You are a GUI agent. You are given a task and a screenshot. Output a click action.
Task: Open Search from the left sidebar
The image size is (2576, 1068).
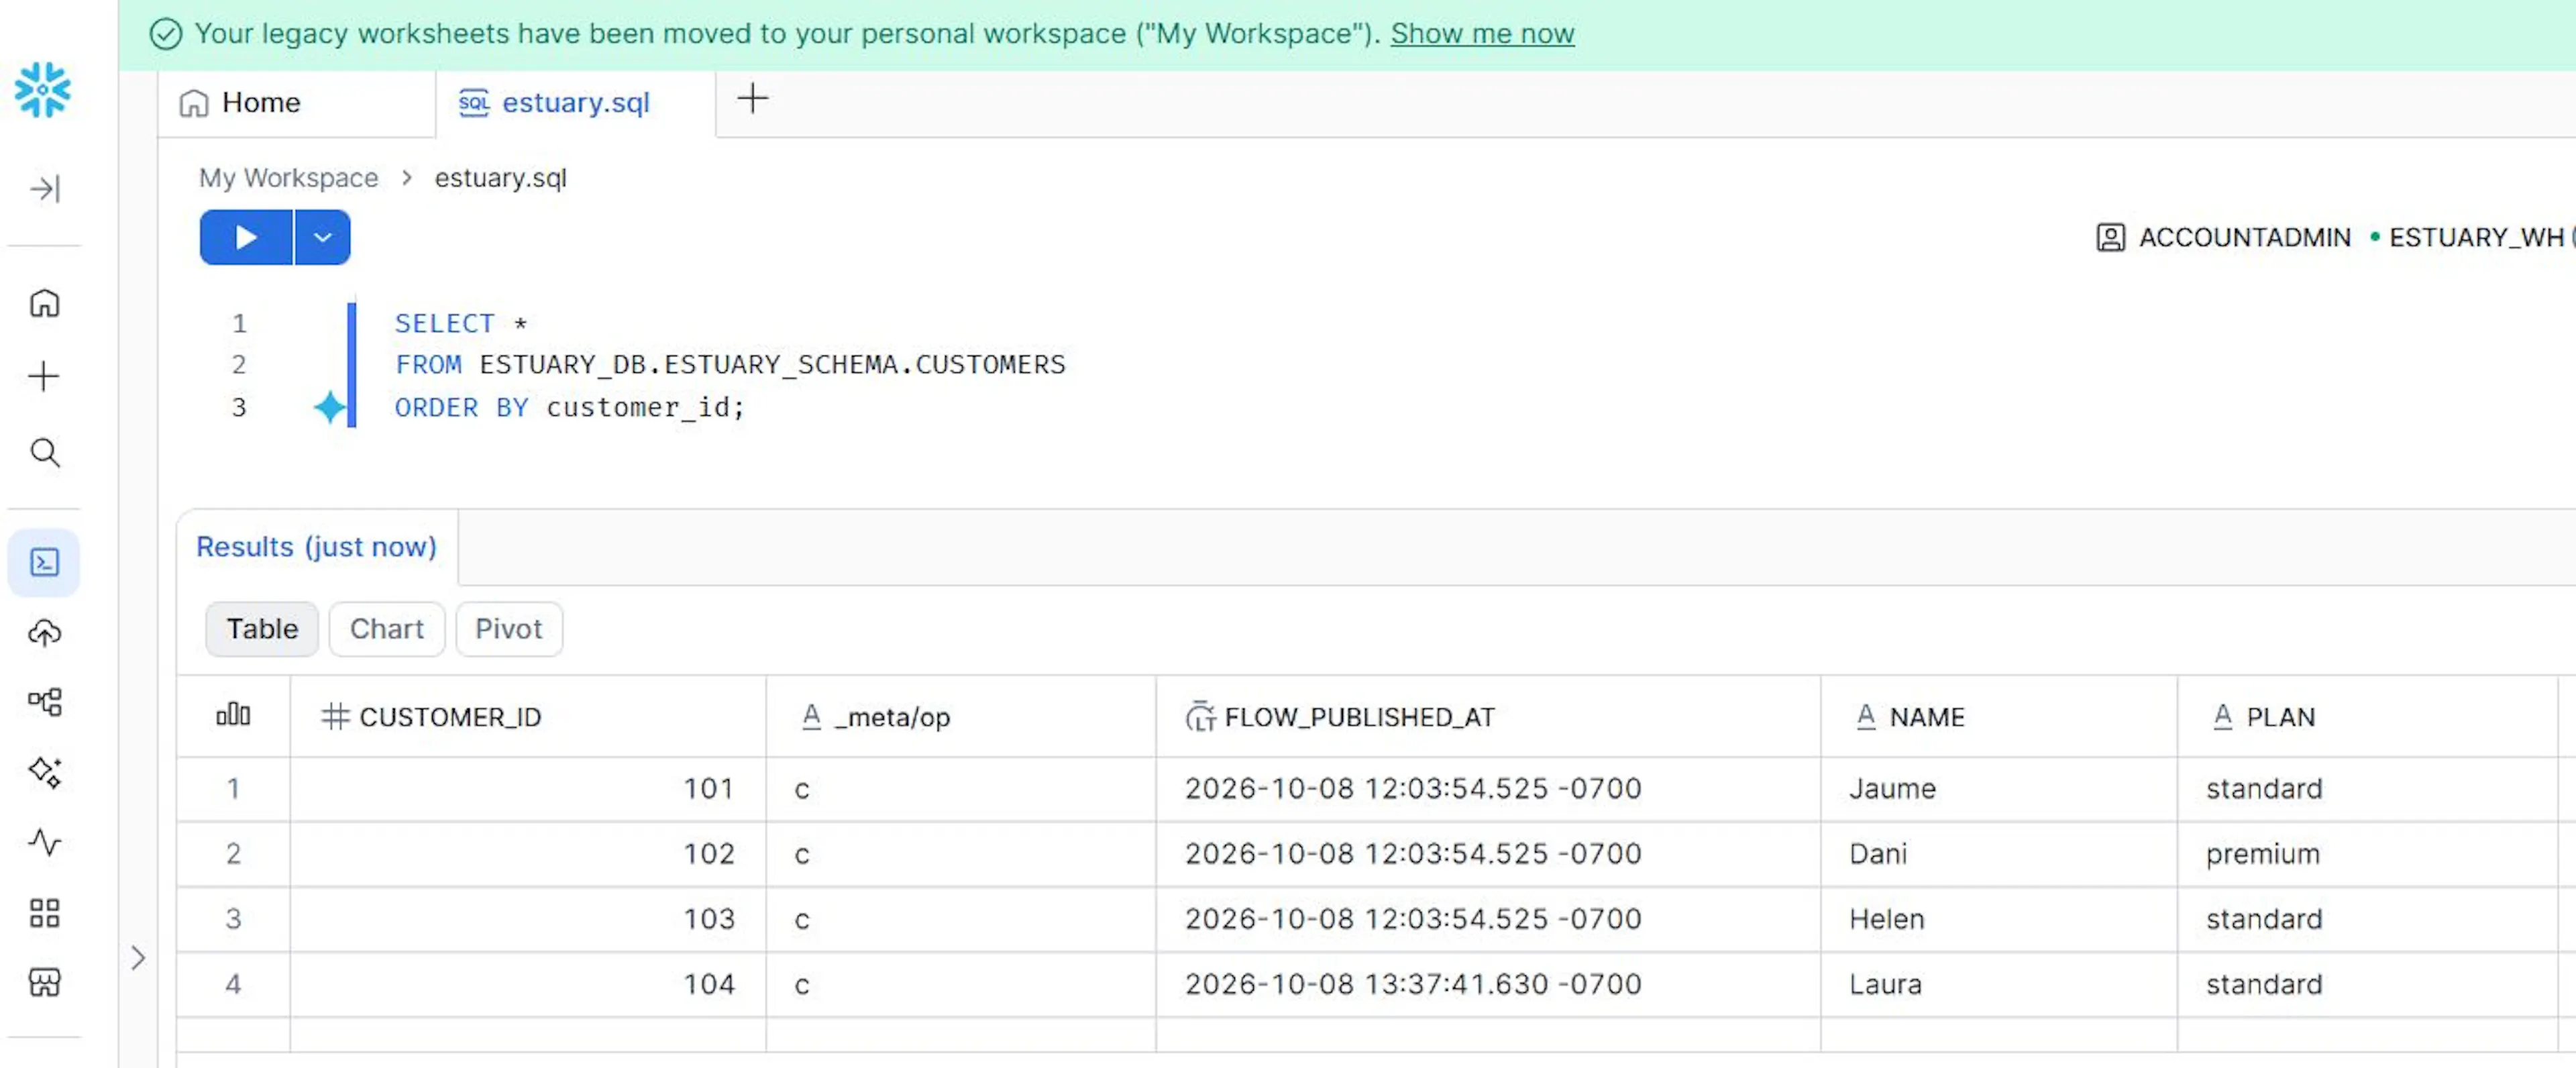(44, 453)
